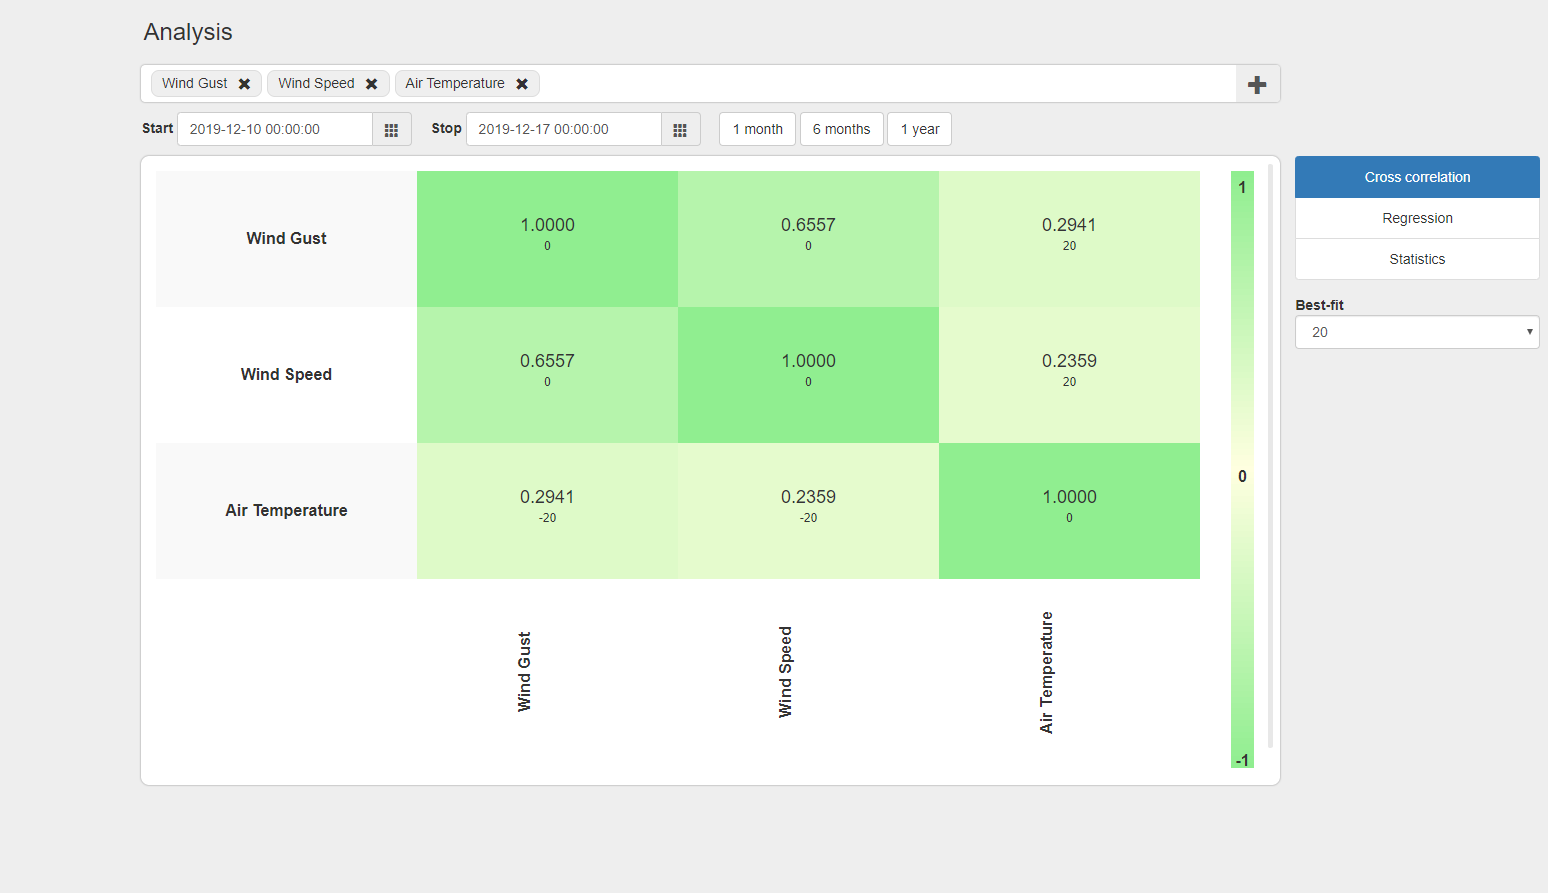Expand the Best-fit dropdown
The image size is (1548, 893).
click(1417, 332)
